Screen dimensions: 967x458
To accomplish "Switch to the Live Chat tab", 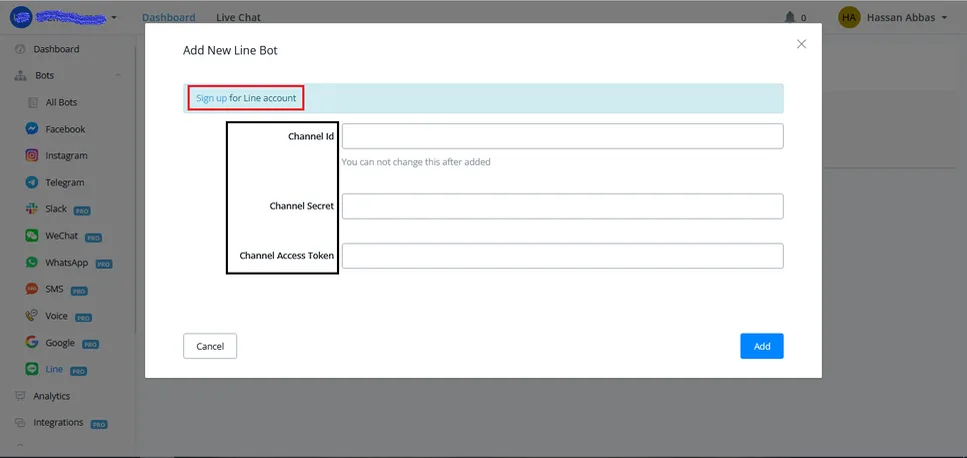I will coord(238,17).
